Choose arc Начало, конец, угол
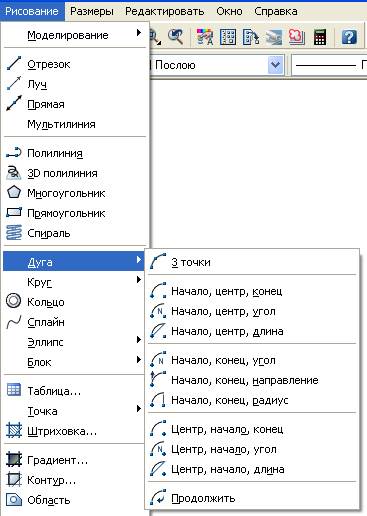The width and height of the screenshot is (367, 516). tap(252, 360)
